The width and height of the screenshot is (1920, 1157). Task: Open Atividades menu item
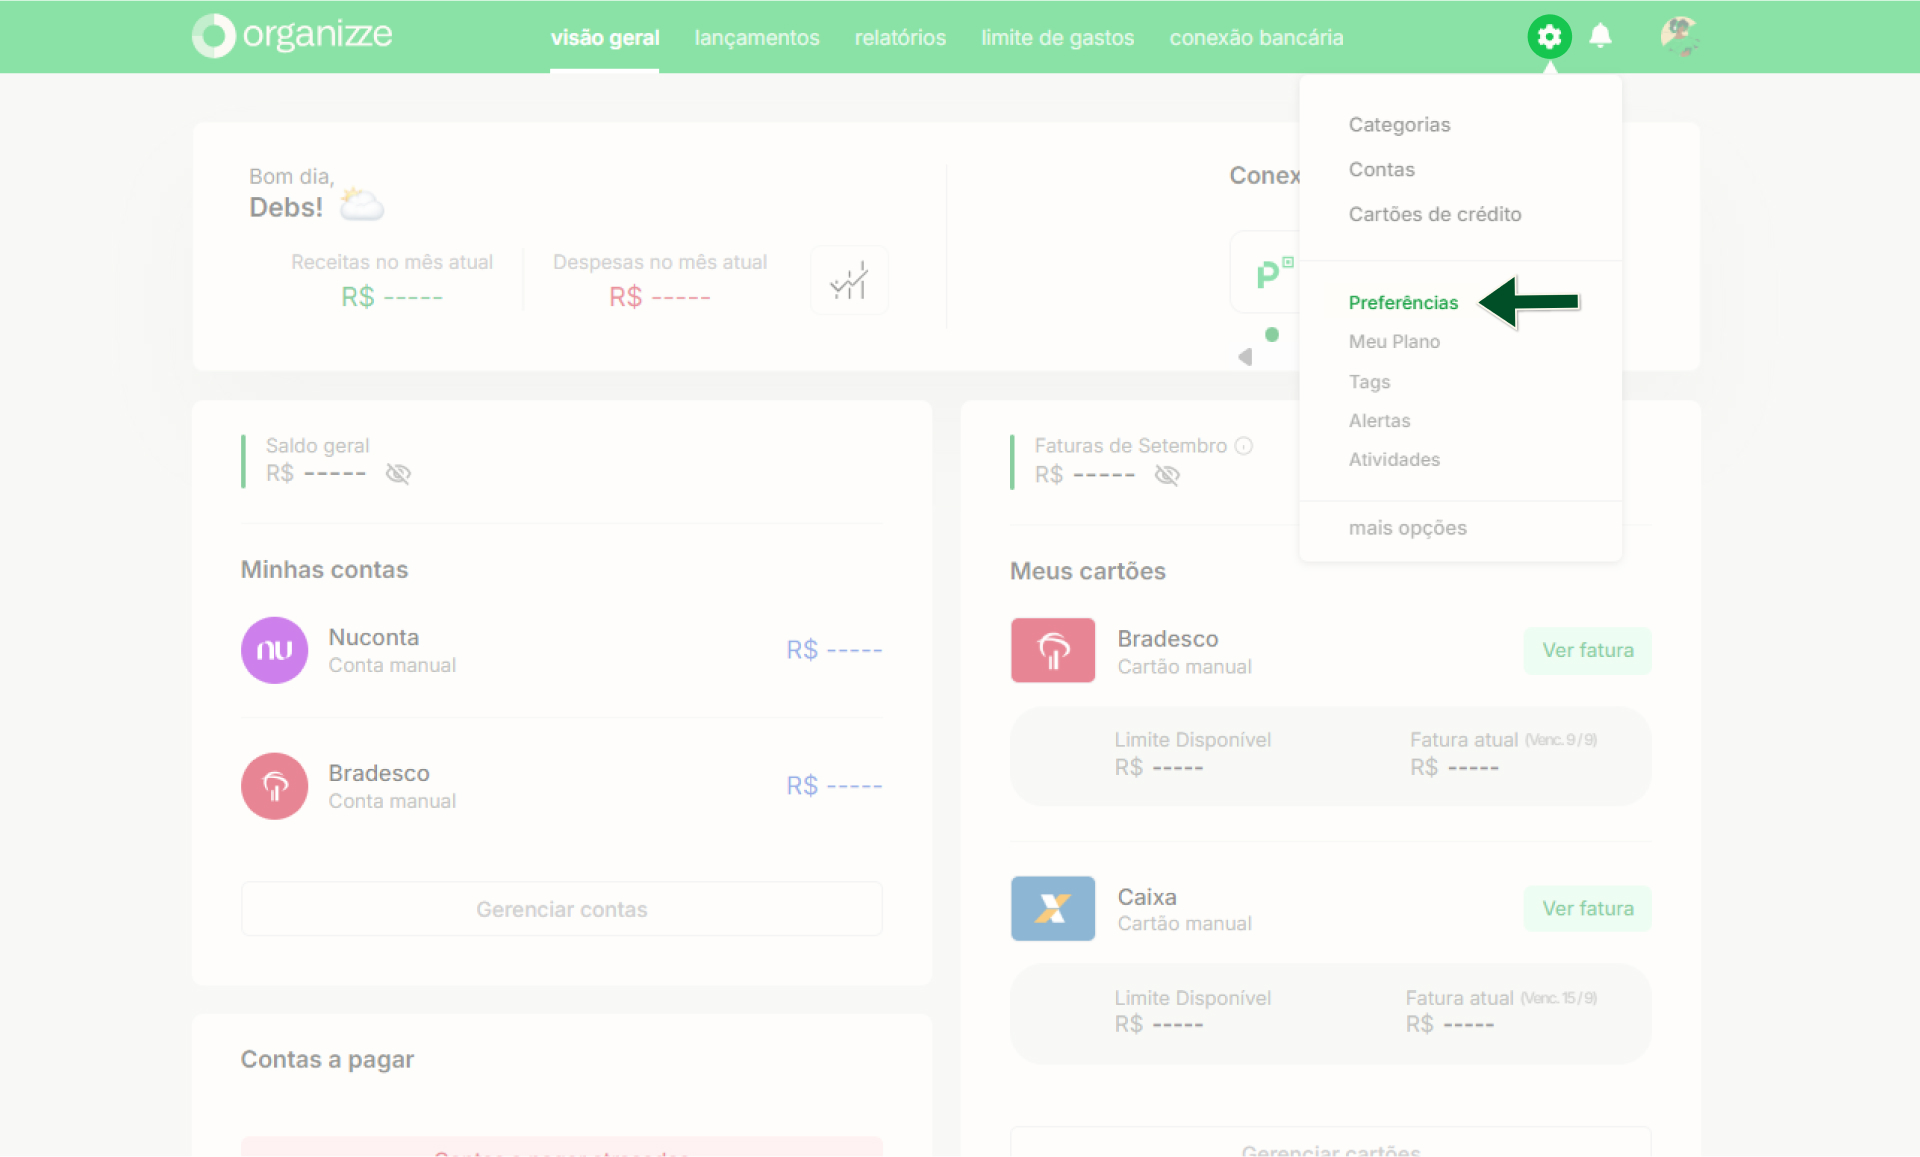click(x=1394, y=460)
